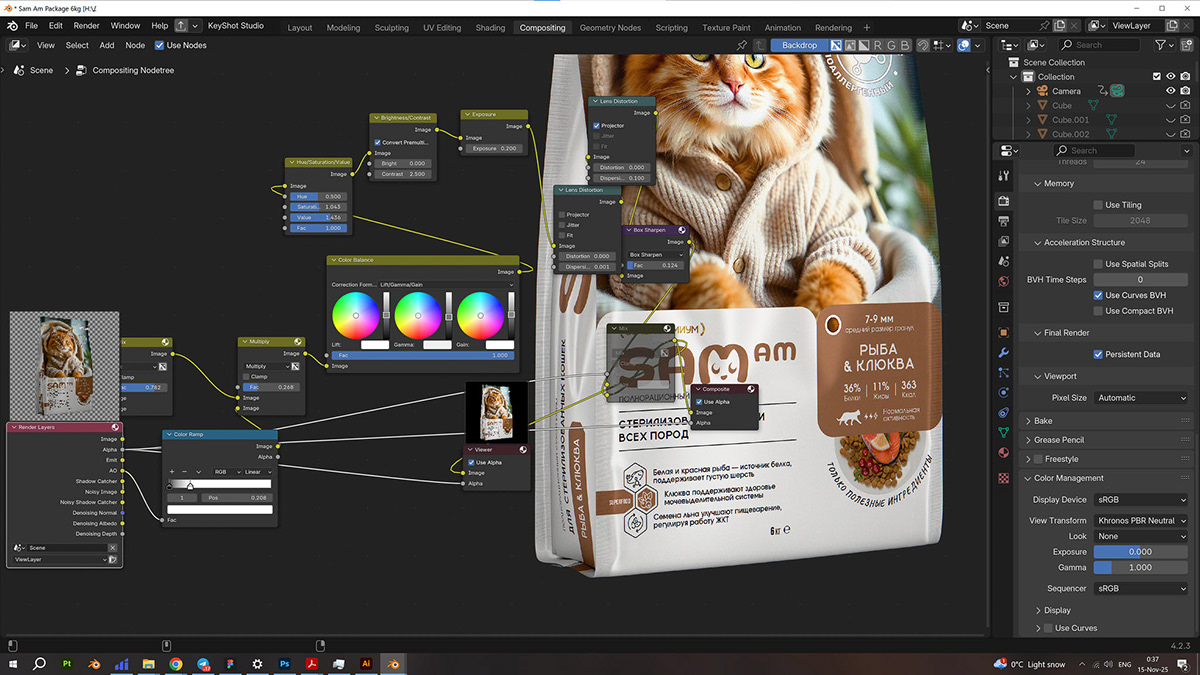1200x675 pixels.
Task: Open the Pixel Size dropdown showing Automatic
Action: tap(1140, 397)
